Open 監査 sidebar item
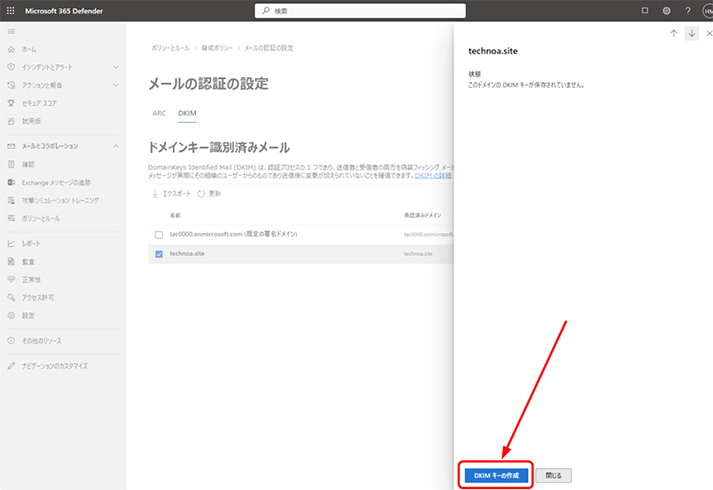Image resolution: width=713 pixels, height=490 pixels. click(x=28, y=261)
